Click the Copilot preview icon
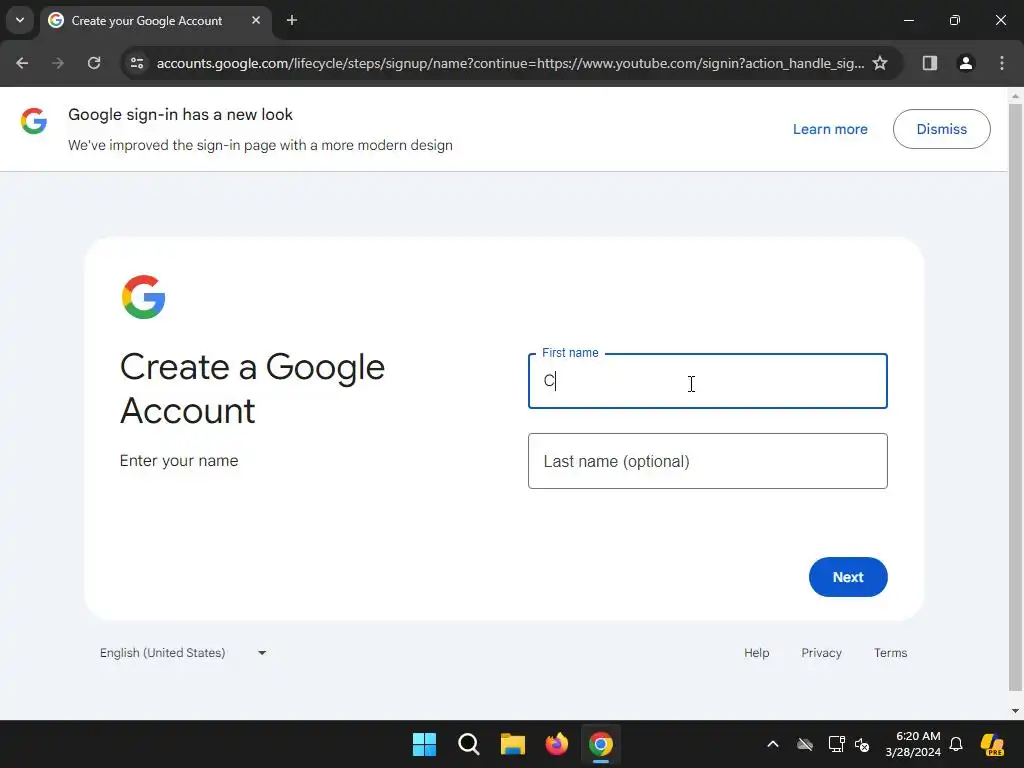Image resolution: width=1024 pixels, height=768 pixels. 993,744
